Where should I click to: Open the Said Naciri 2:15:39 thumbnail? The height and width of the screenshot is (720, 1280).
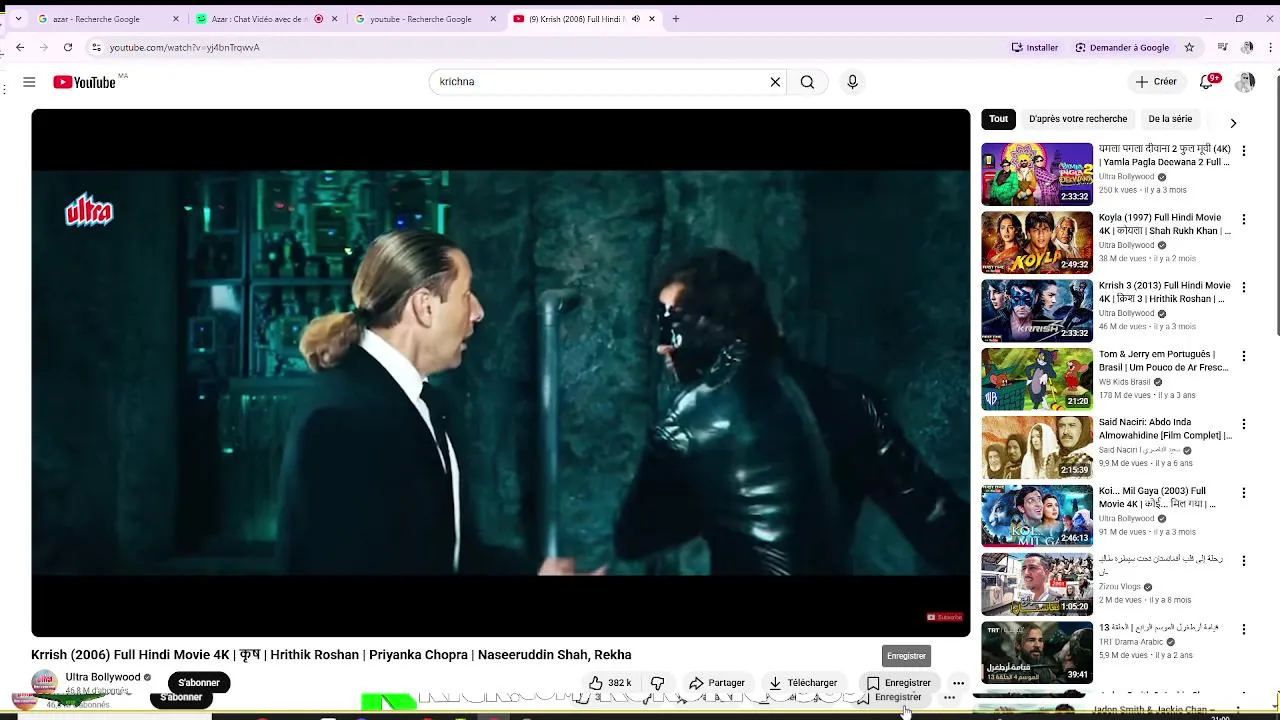pos(1037,447)
